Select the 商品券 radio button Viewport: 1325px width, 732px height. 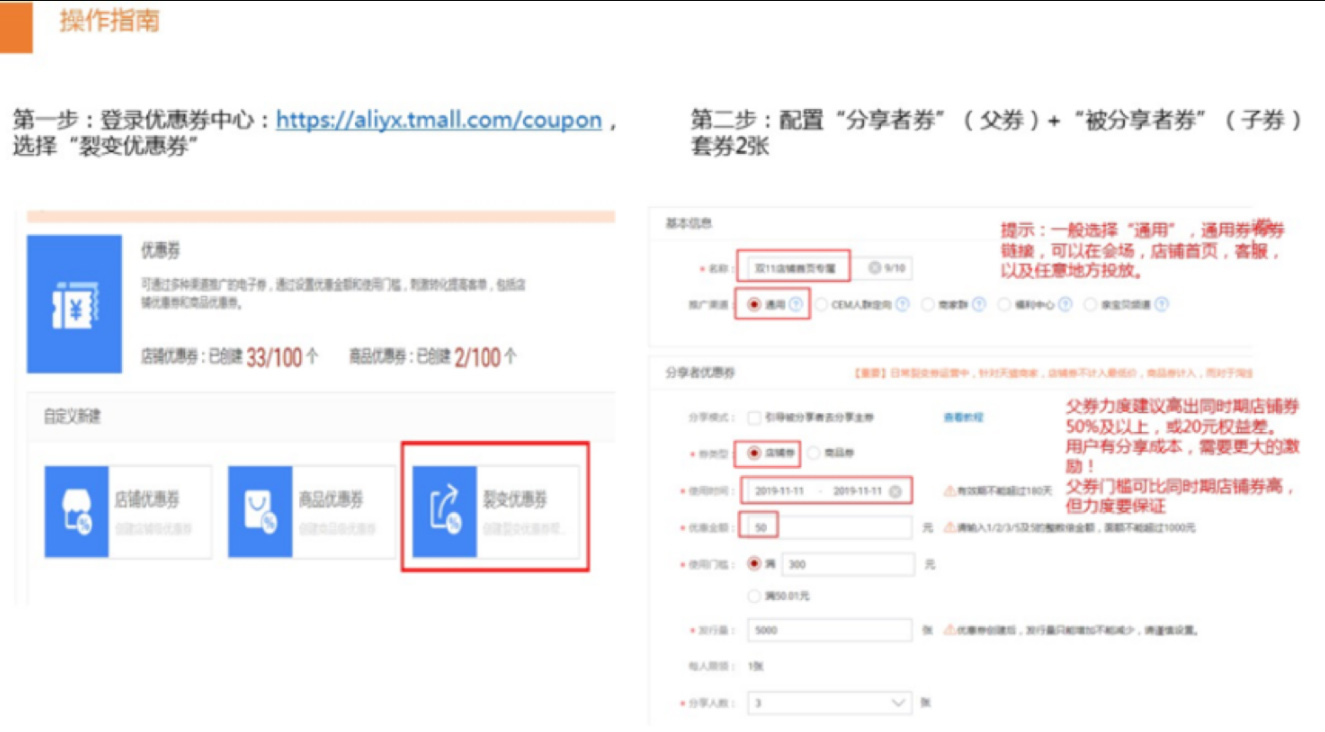pyautogui.click(x=814, y=453)
